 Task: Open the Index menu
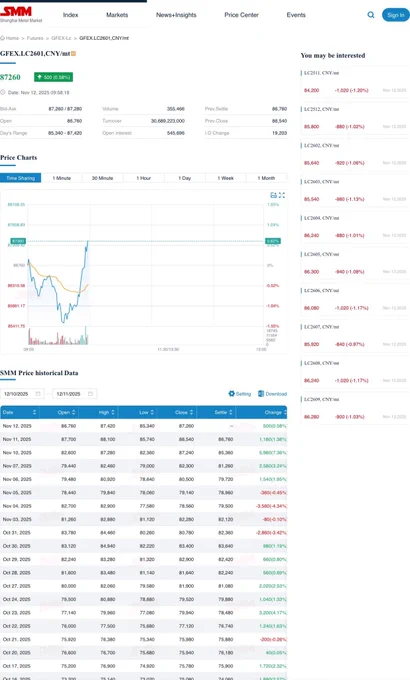71,15
